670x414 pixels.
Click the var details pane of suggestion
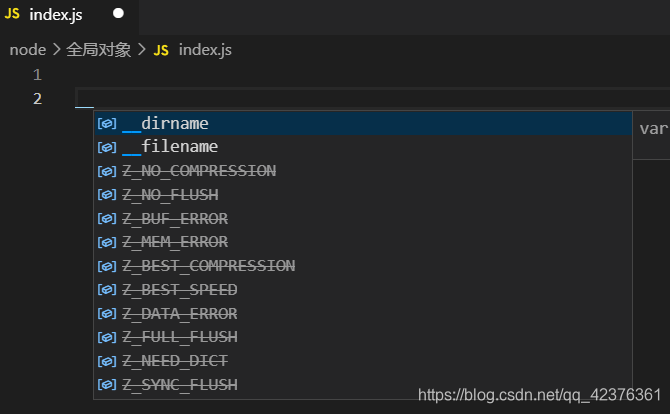point(652,135)
